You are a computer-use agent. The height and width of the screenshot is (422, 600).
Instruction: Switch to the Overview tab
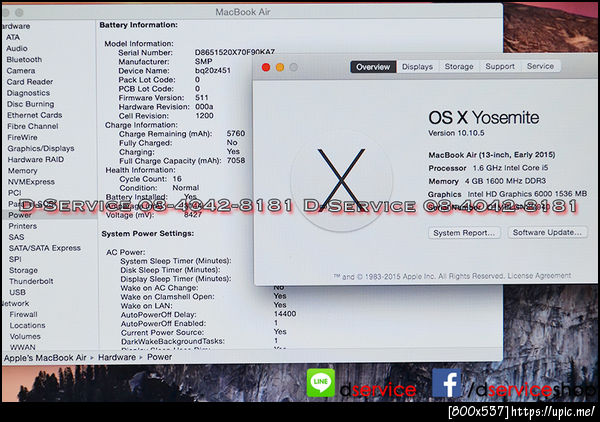pos(373,67)
